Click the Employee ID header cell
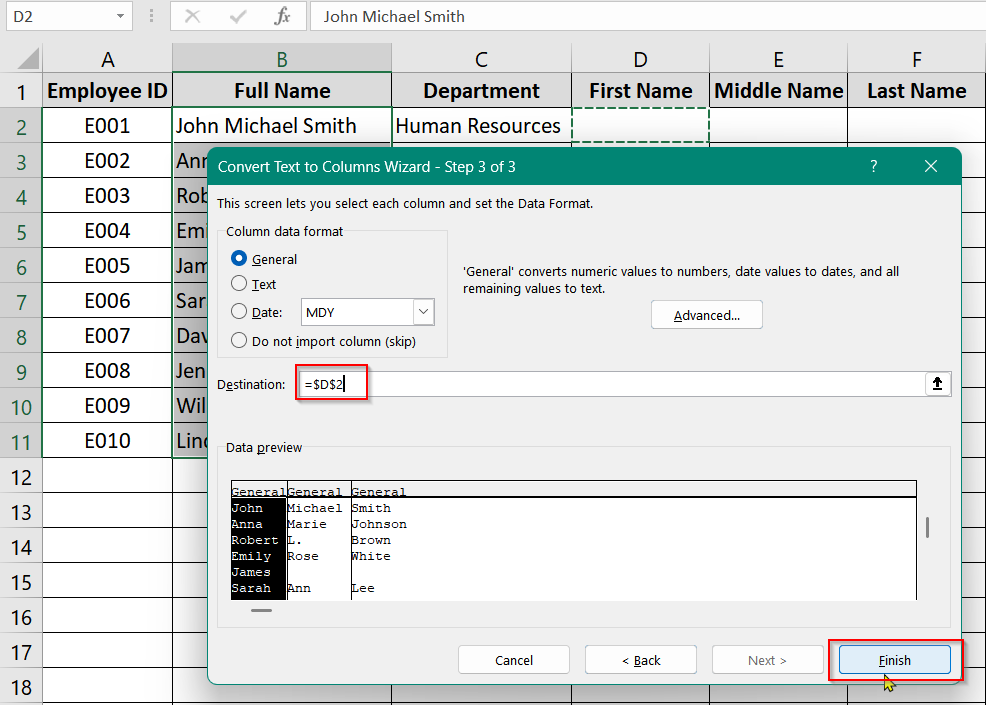The height and width of the screenshot is (705, 986). pyautogui.click(x=108, y=91)
